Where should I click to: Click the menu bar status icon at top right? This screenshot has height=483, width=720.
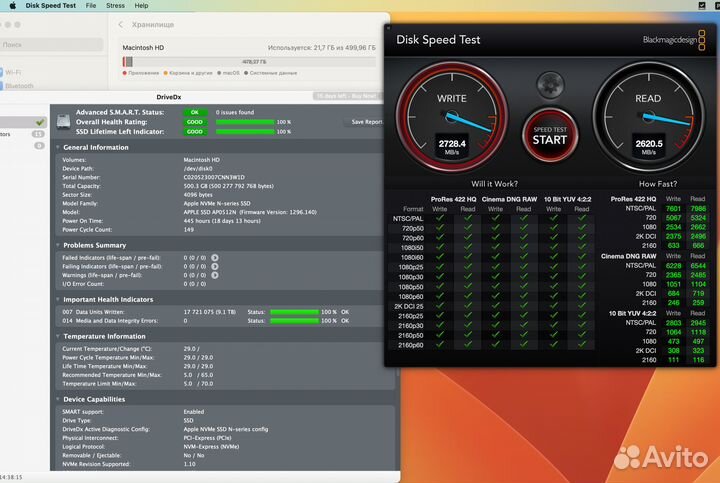702,6
